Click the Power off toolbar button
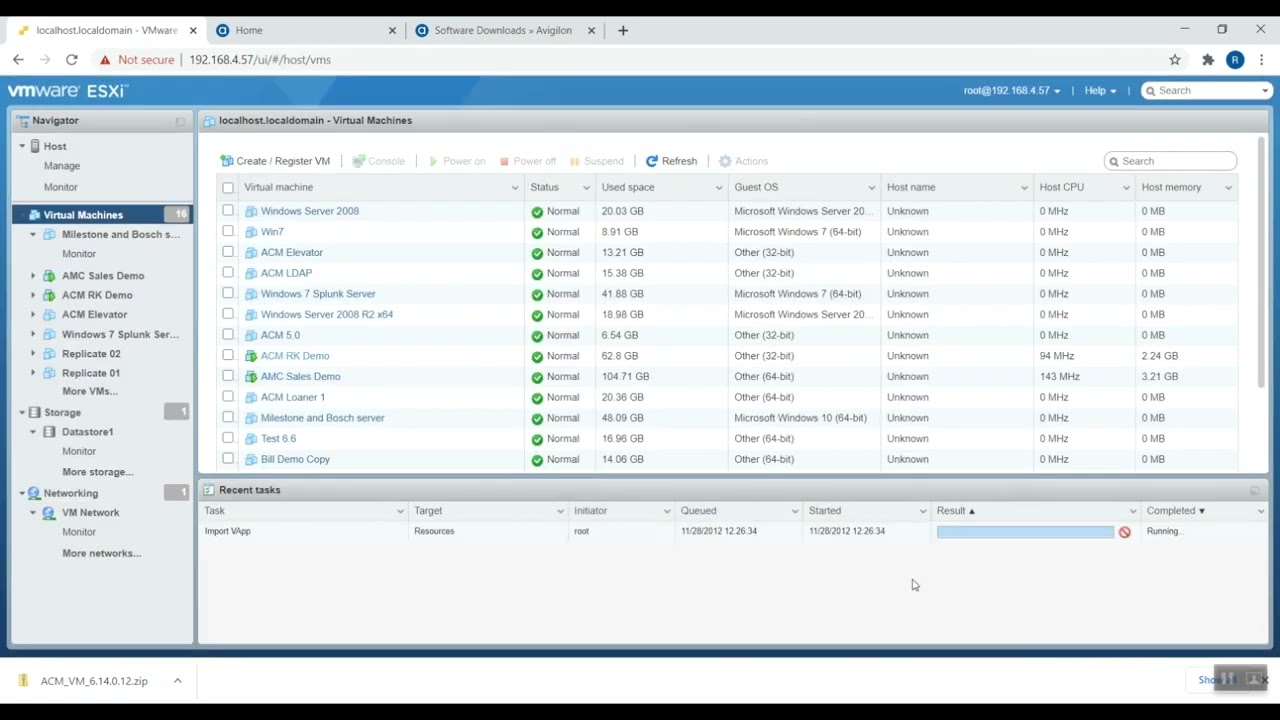Screen dimensions: 1280x720 [527, 161]
